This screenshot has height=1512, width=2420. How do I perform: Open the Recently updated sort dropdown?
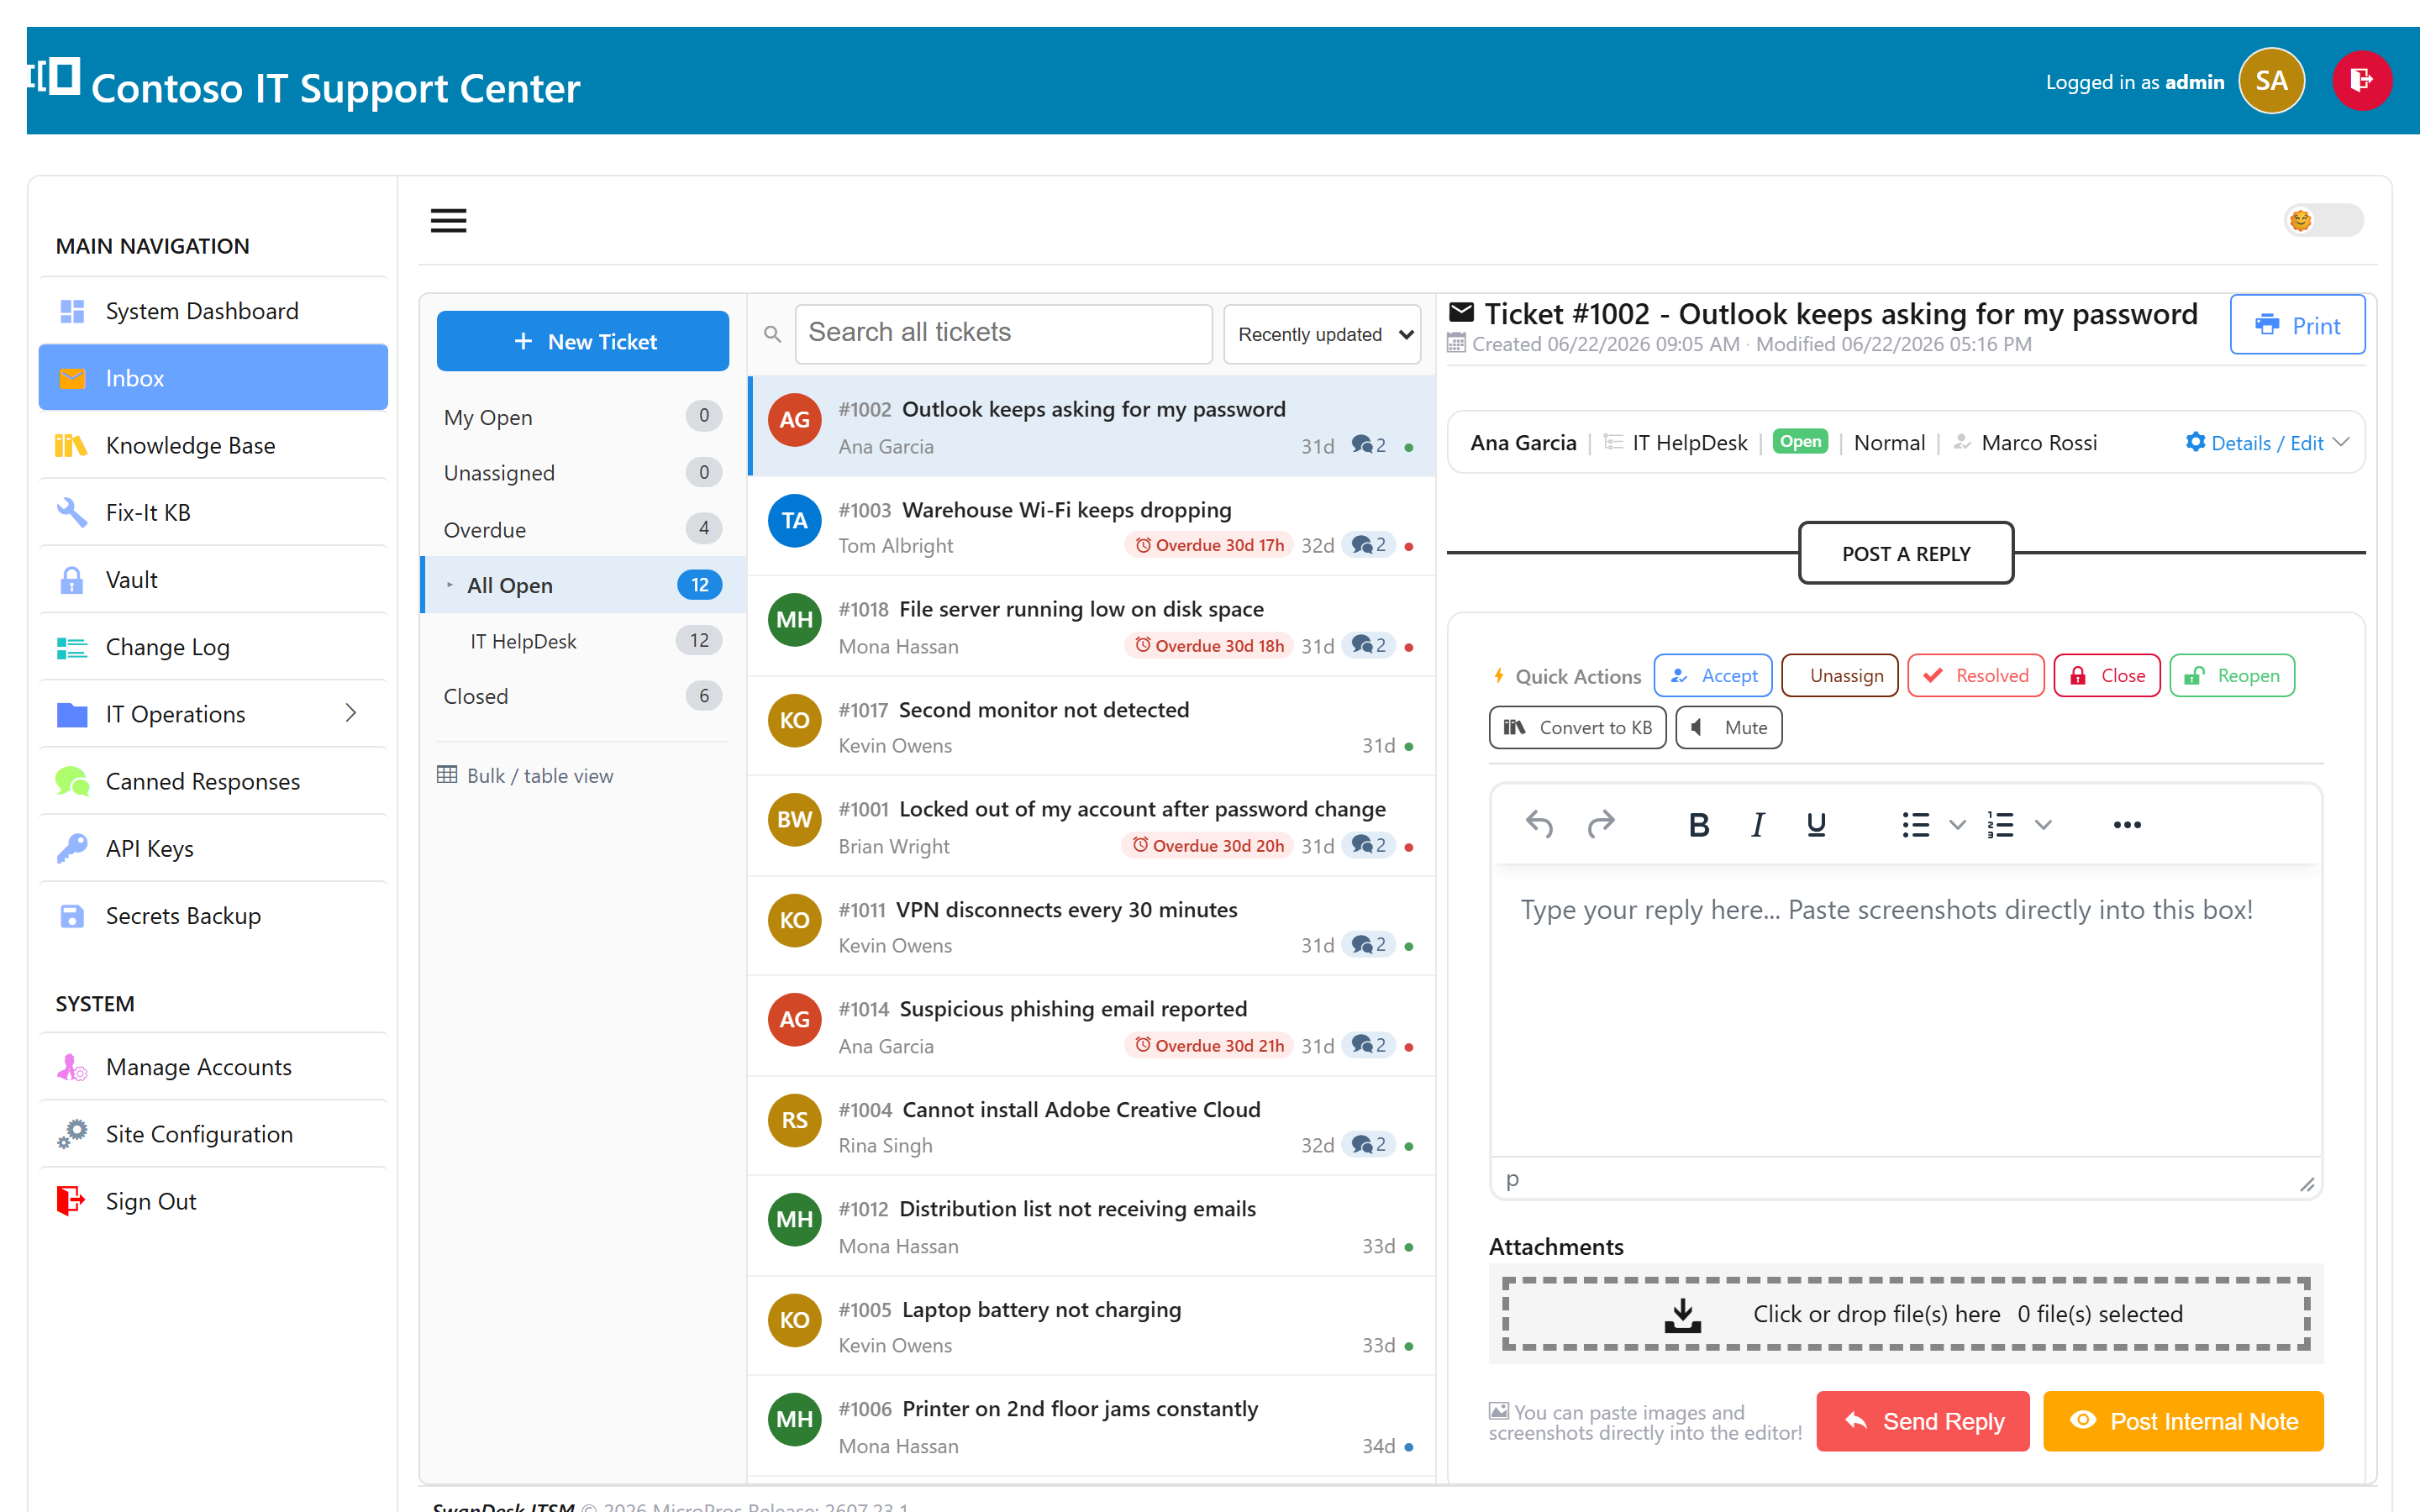[1322, 334]
